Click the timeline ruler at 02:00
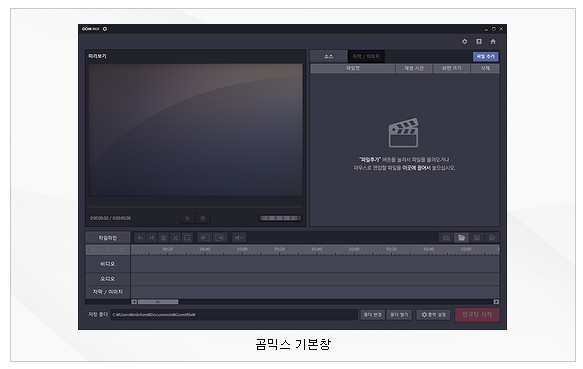 (354, 250)
